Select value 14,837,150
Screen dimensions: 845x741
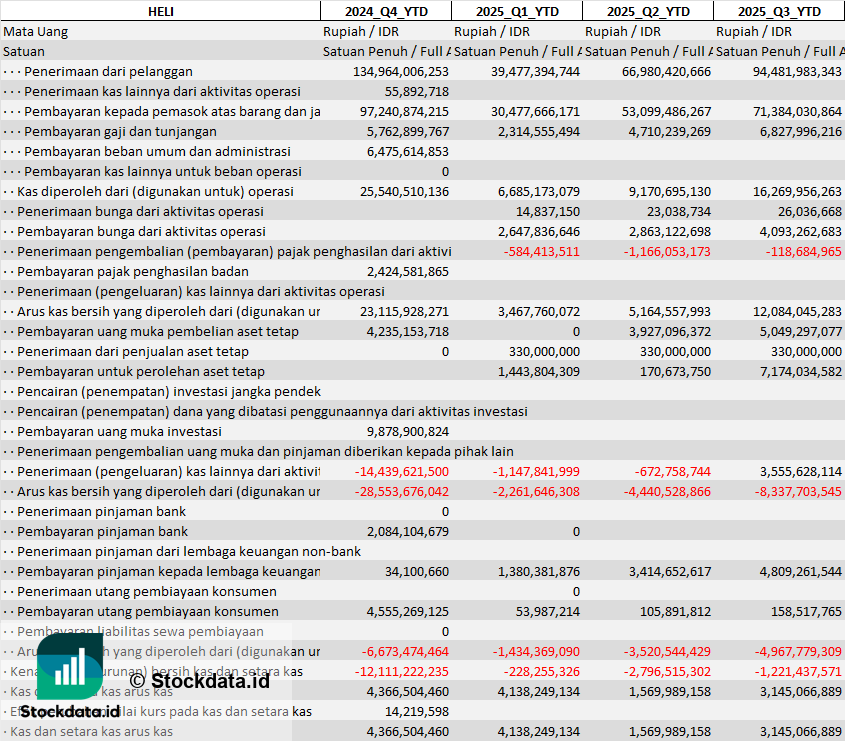click(548, 211)
